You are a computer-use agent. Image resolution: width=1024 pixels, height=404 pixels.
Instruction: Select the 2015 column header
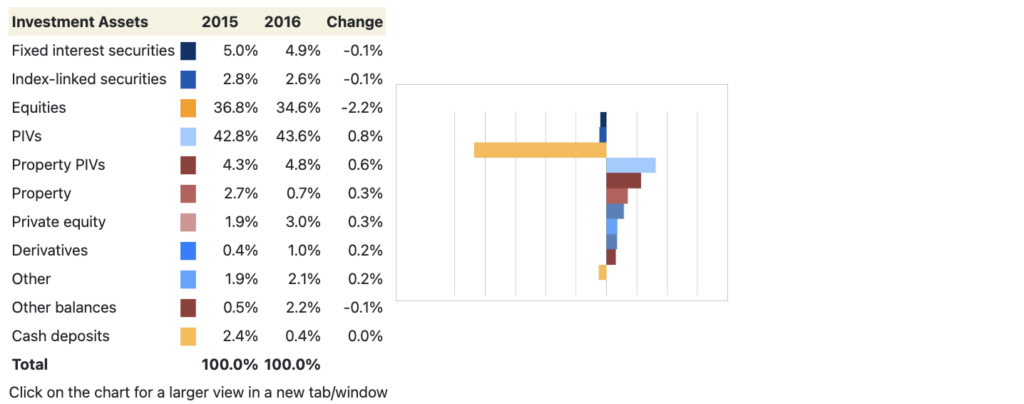[x=219, y=22]
